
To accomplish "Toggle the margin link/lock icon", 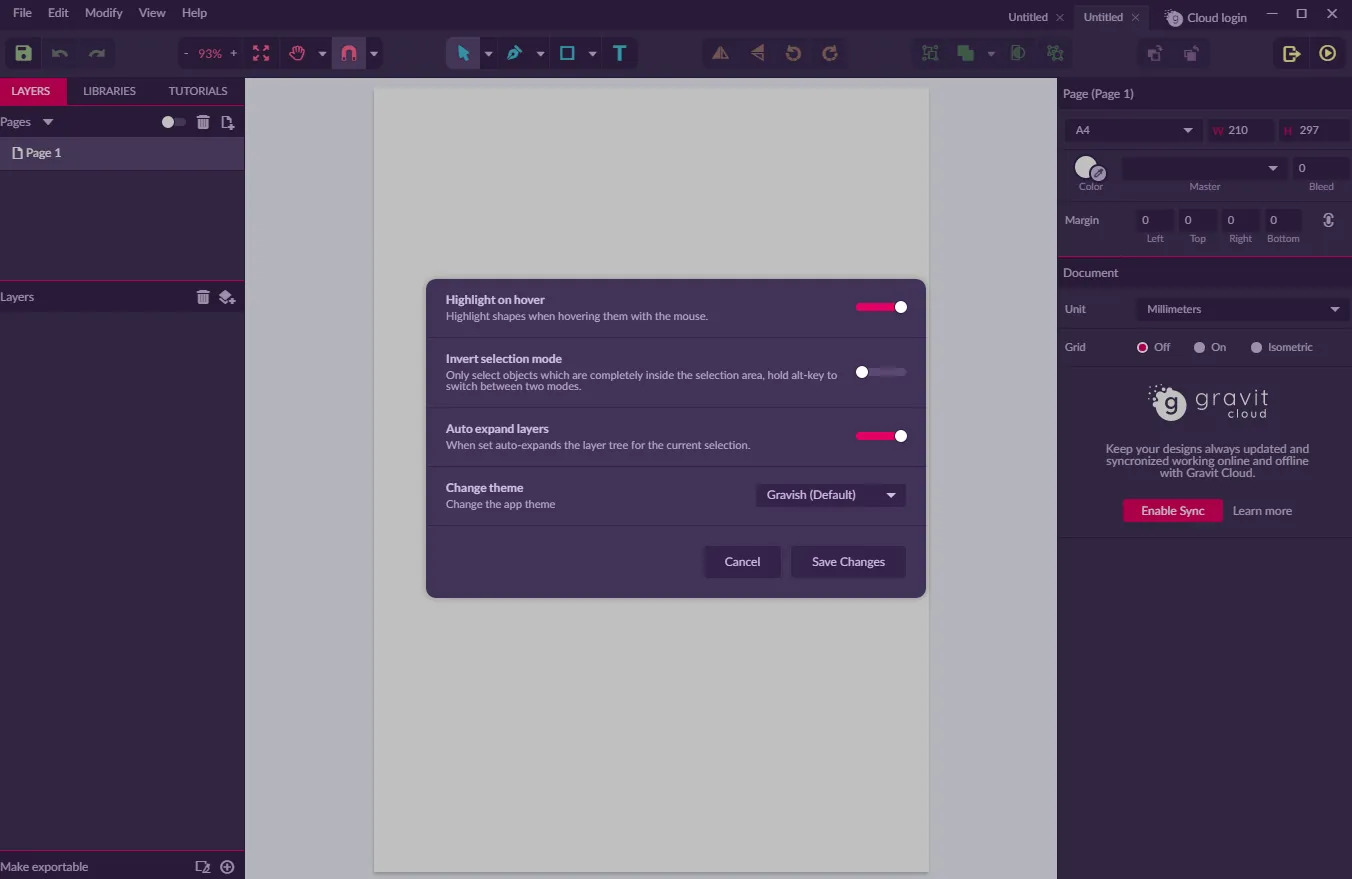I will click(x=1328, y=220).
